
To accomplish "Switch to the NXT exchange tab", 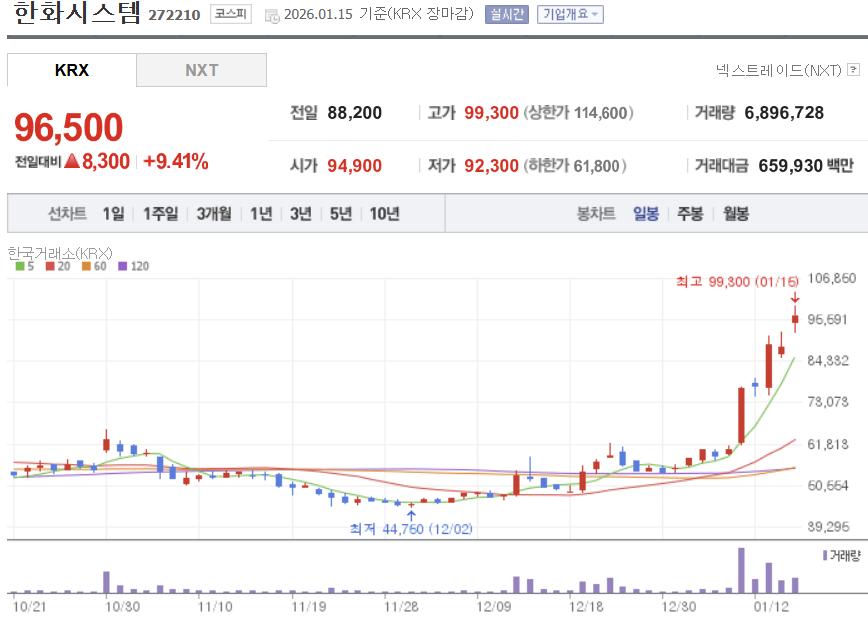I will pyautogui.click(x=202, y=70).
